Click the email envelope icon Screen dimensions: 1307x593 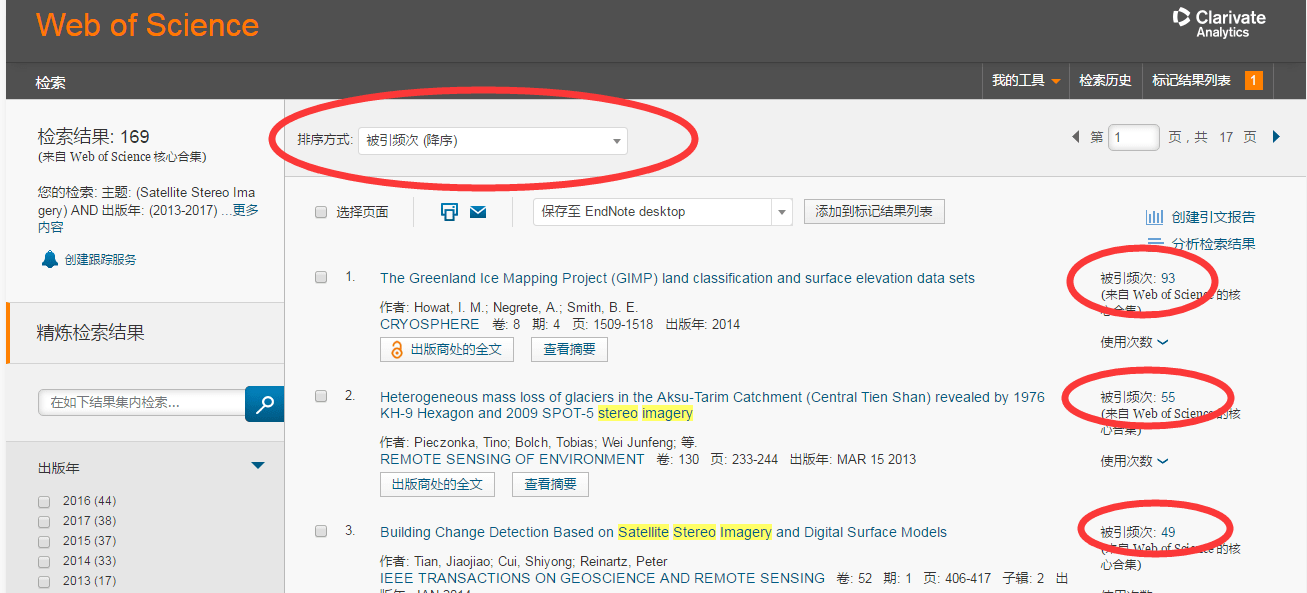point(478,211)
